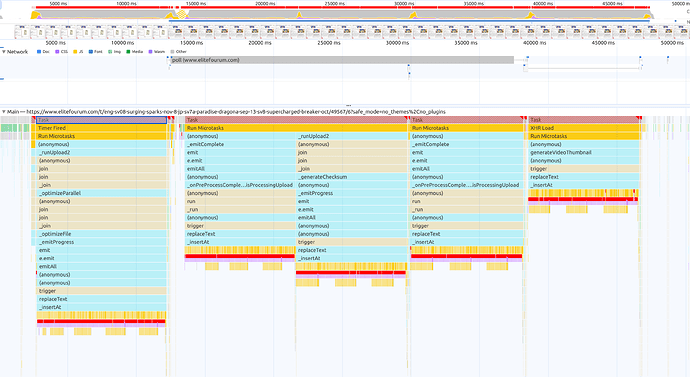
Task: Select the _optimizeParallel function frame
Action: click(102, 193)
